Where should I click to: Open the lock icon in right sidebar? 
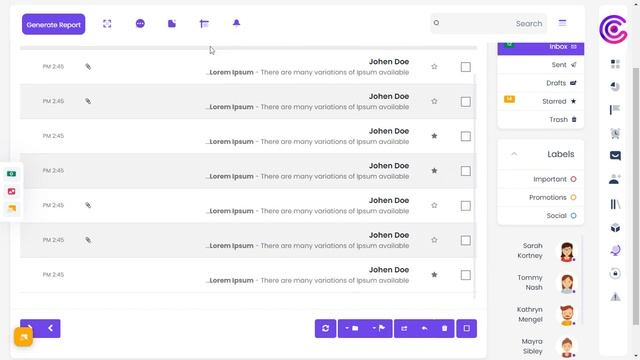[x=615, y=273]
